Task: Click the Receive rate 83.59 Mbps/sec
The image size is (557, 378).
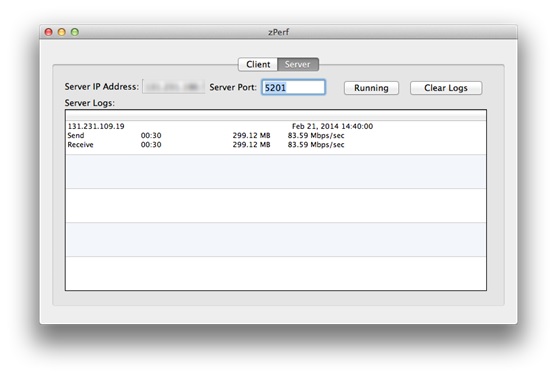Action: pos(316,145)
